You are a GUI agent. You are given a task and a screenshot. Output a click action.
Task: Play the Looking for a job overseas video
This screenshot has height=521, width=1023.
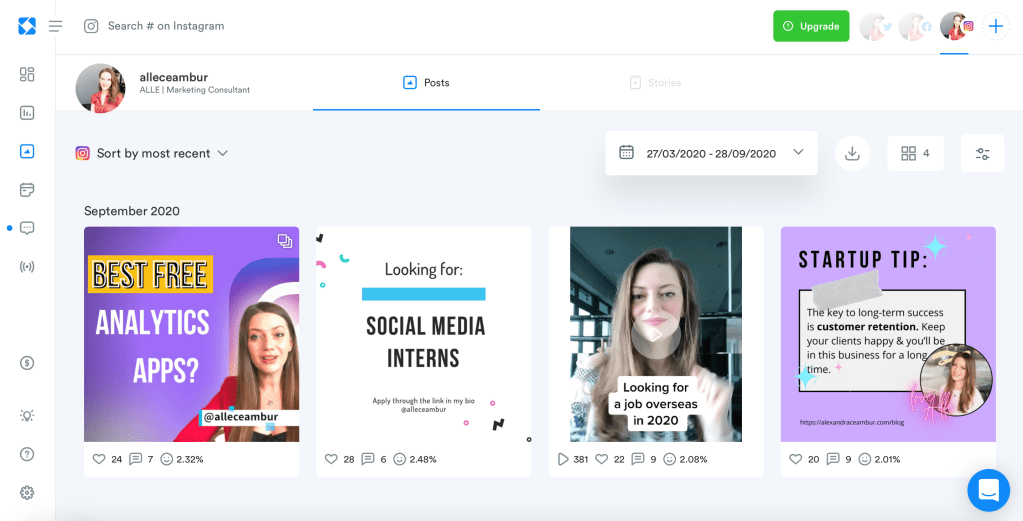(x=655, y=334)
